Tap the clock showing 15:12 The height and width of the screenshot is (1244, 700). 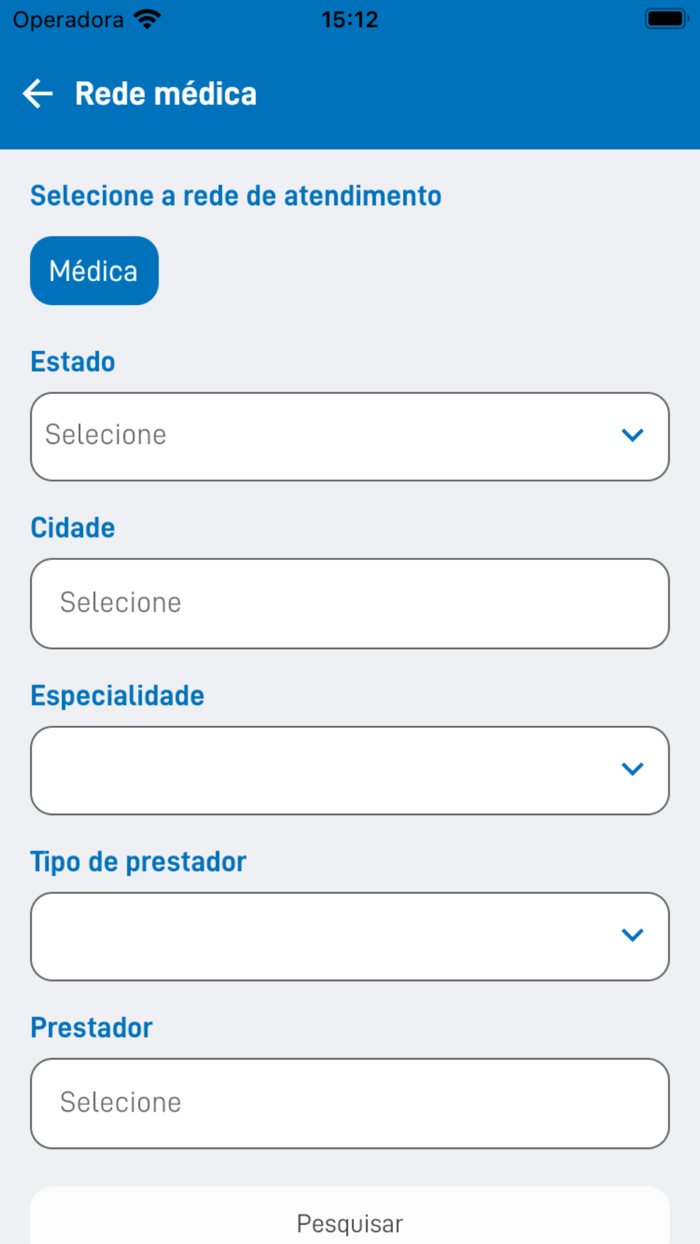point(350,19)
